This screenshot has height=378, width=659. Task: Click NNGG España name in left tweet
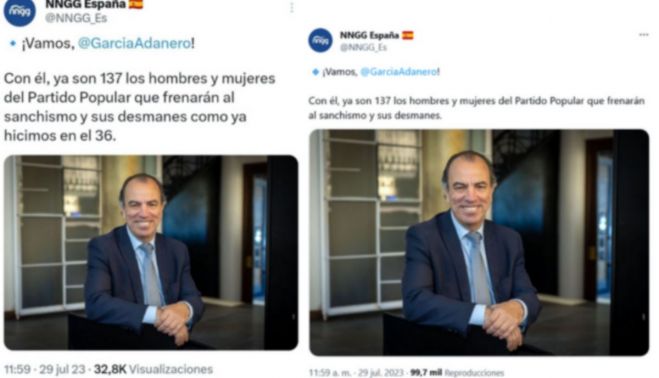(85, 5)
